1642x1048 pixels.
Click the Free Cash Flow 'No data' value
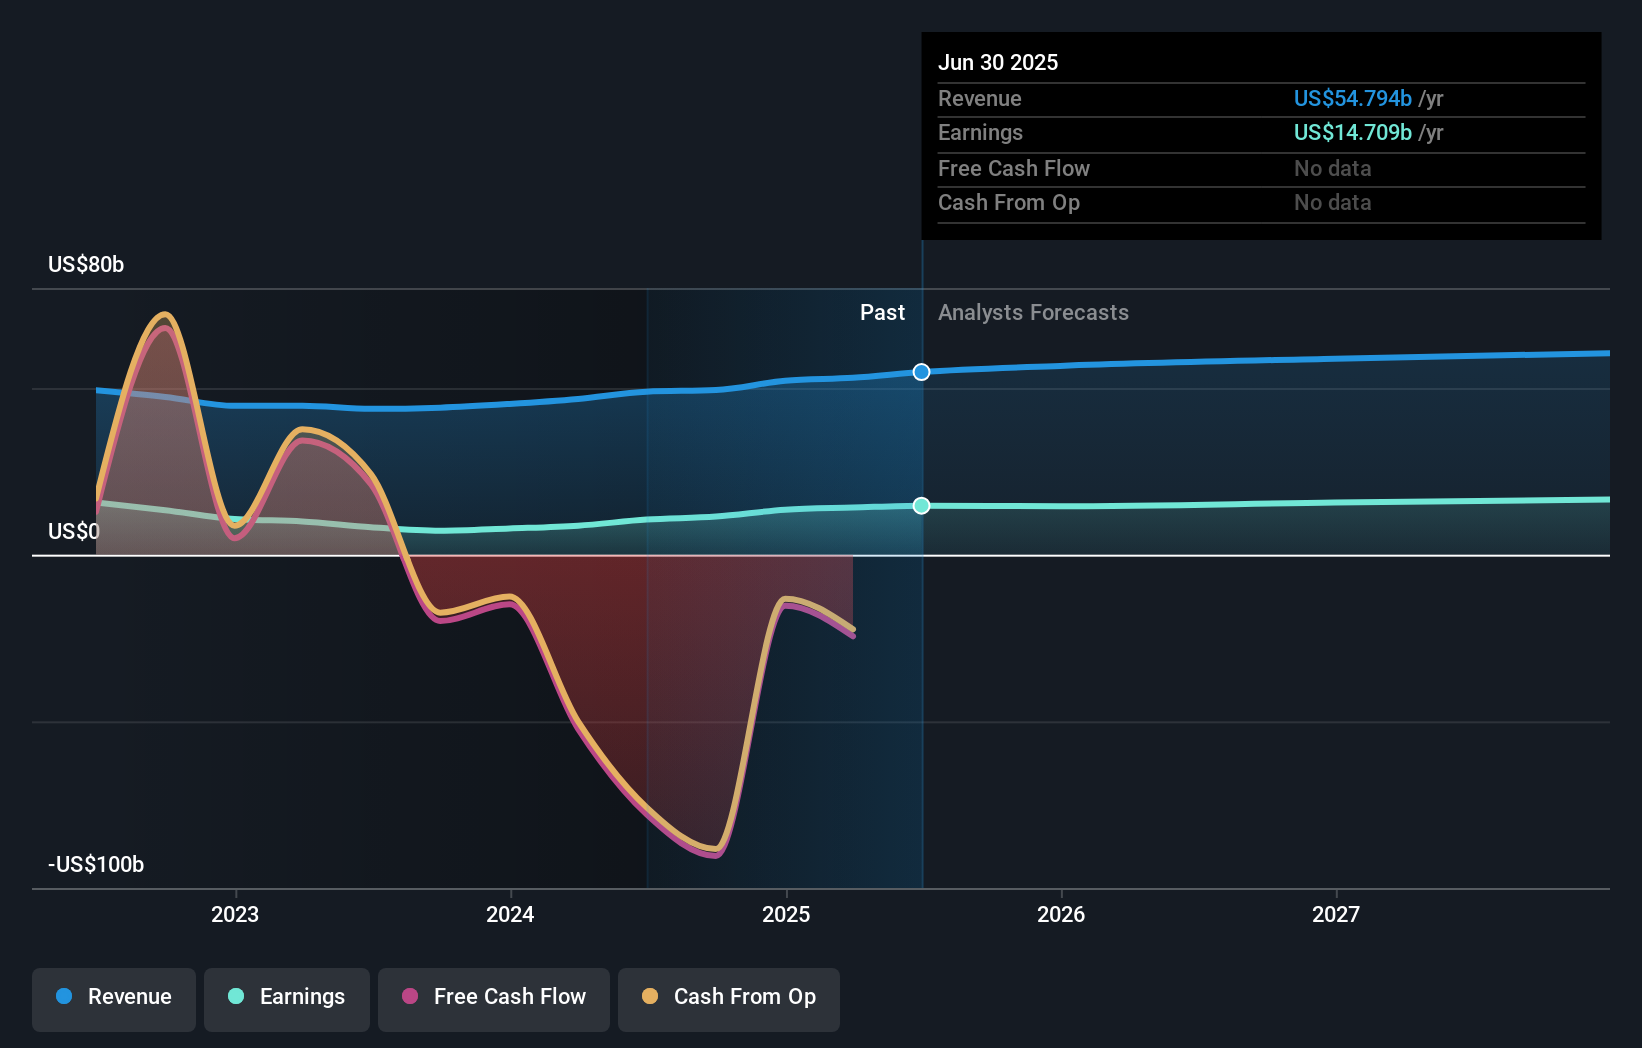[x=1333, y=168]
